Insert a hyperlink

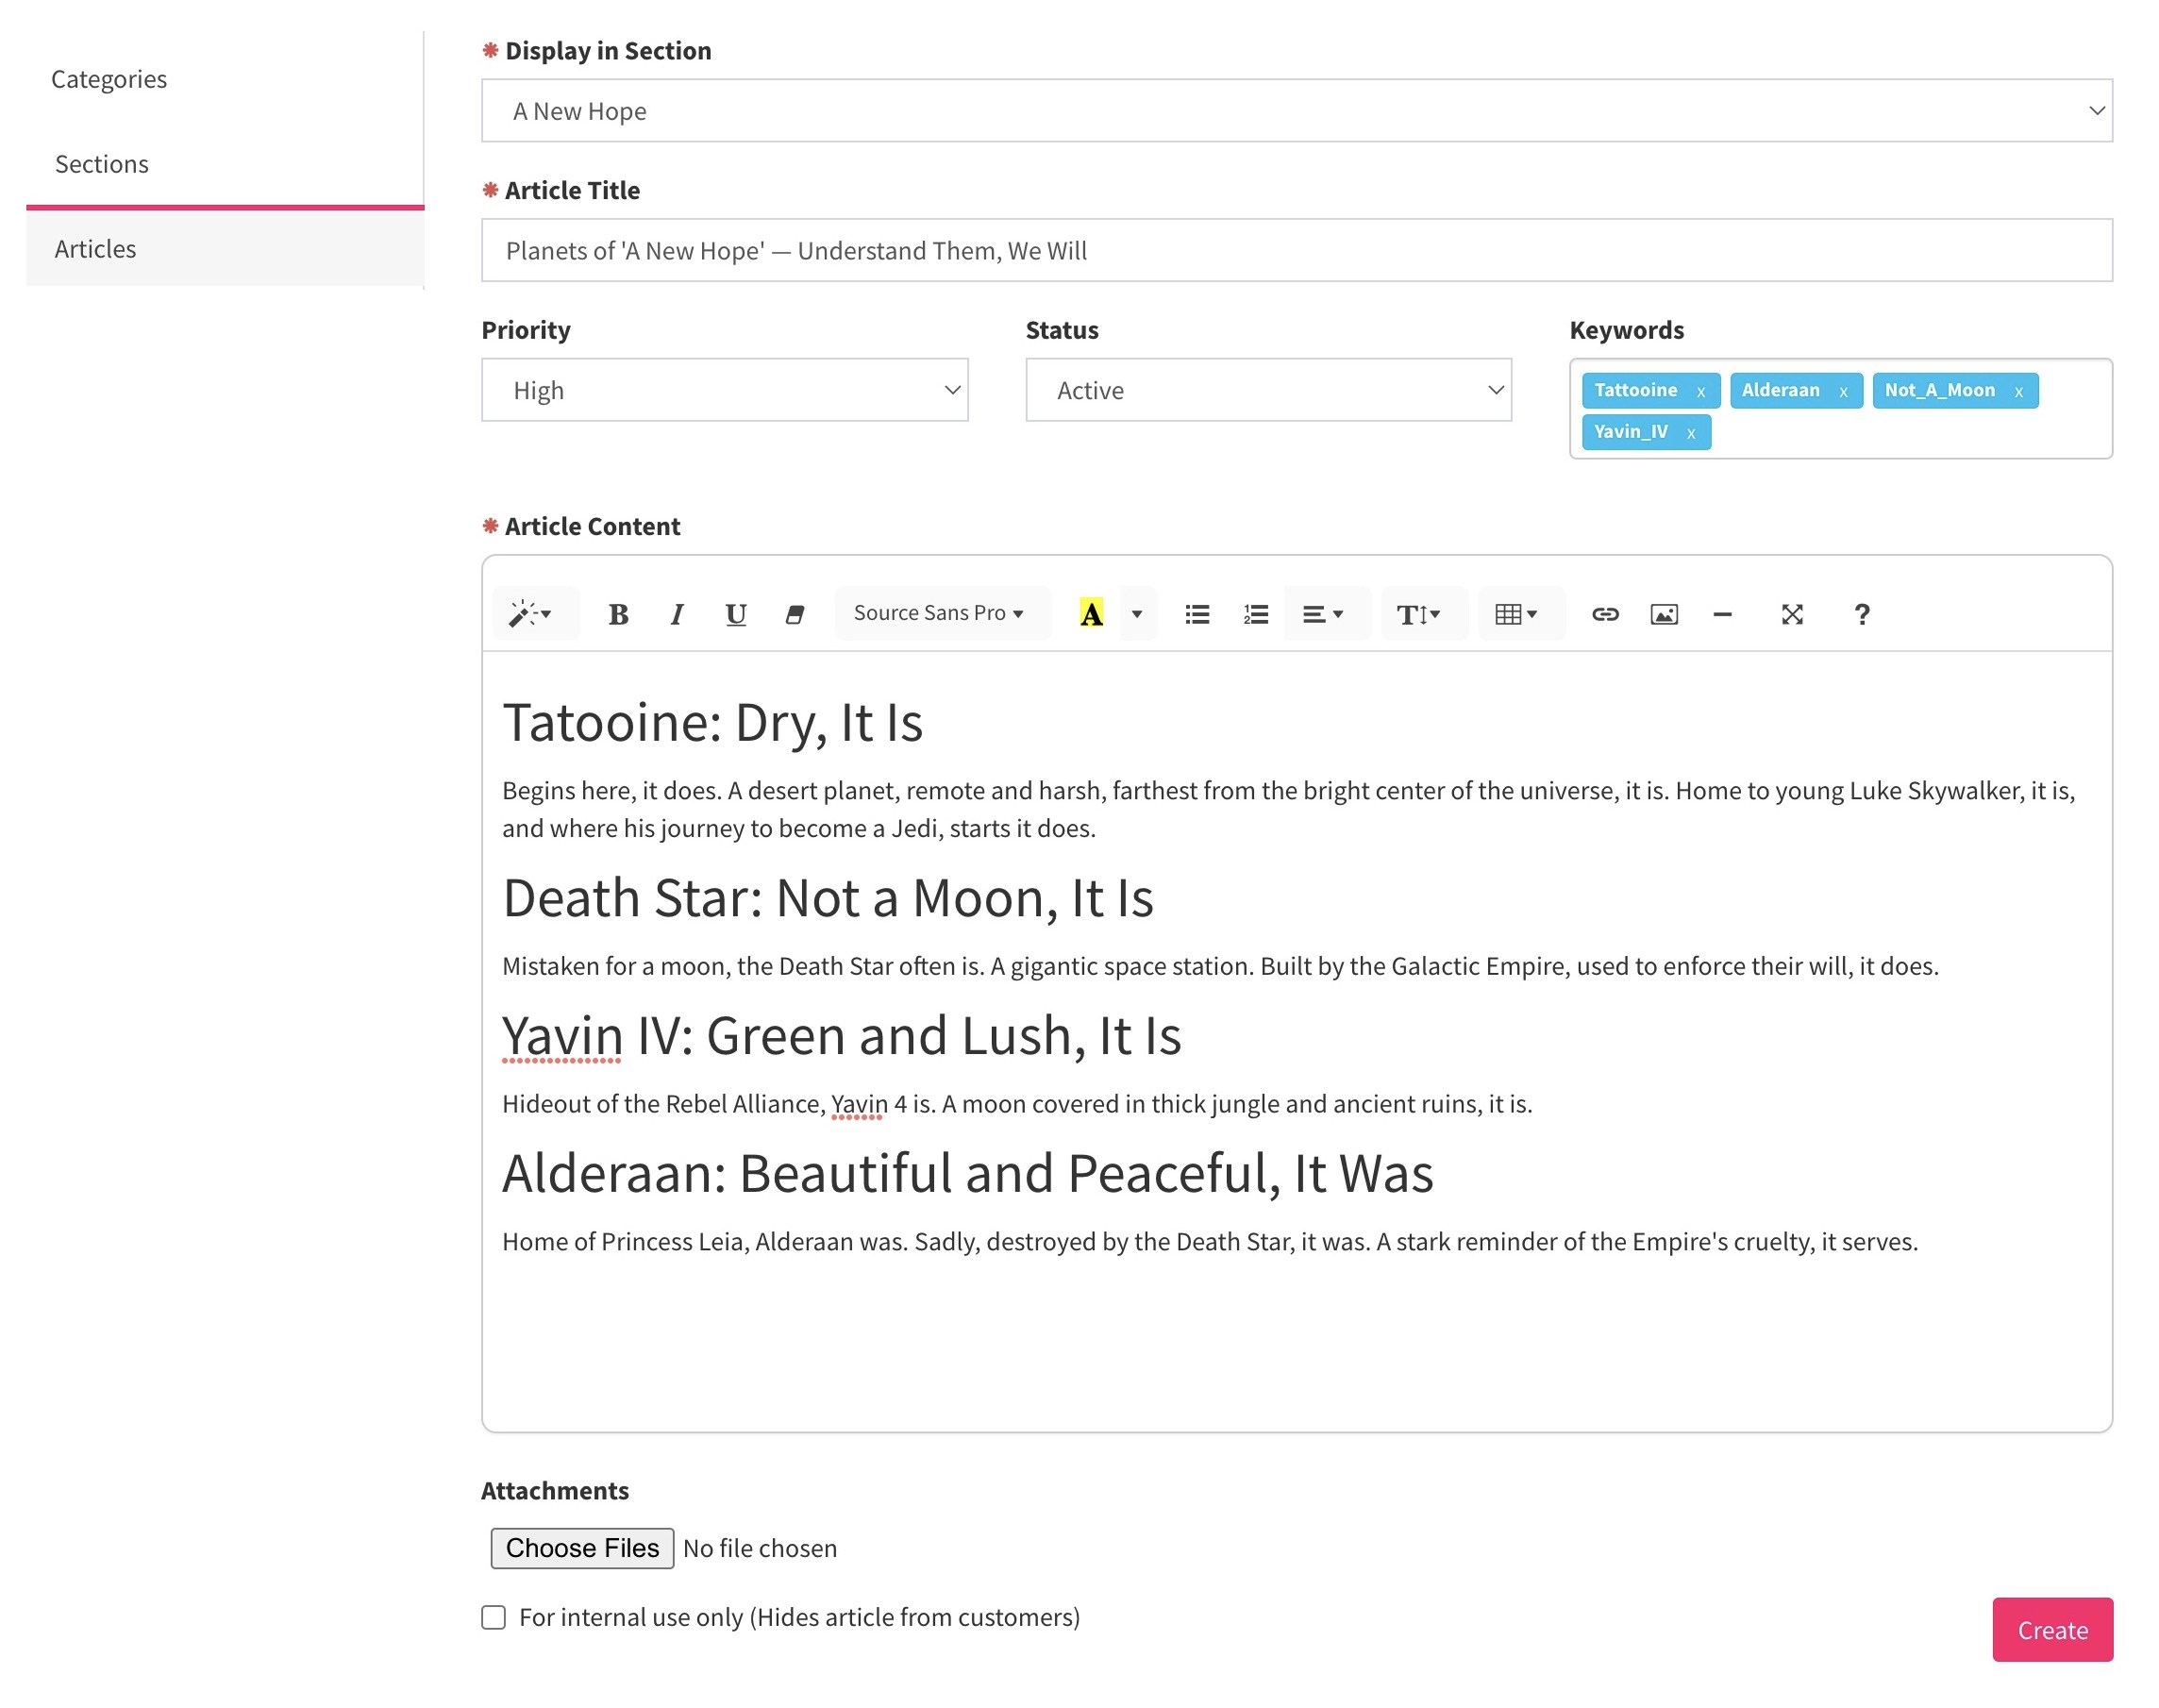point(1605,614)
